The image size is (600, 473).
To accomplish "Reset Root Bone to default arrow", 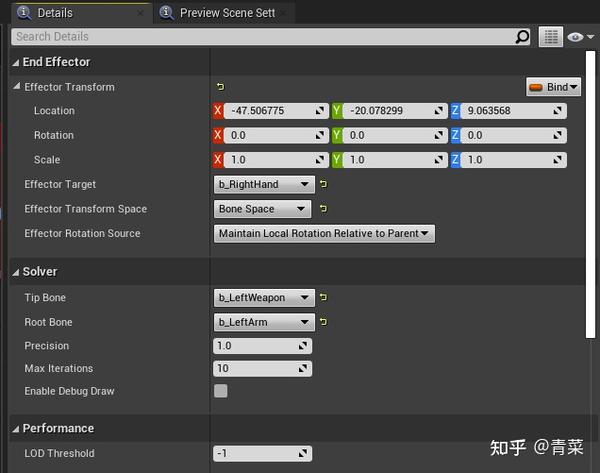I will pos(324,322).
